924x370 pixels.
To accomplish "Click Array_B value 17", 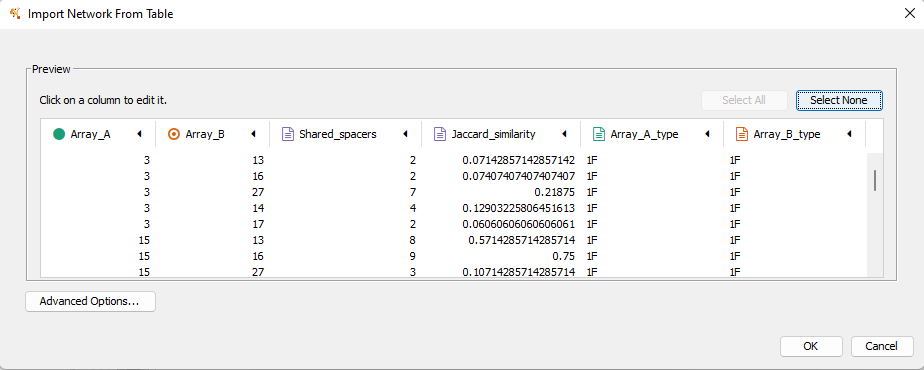I will click(x=257, y=224).
